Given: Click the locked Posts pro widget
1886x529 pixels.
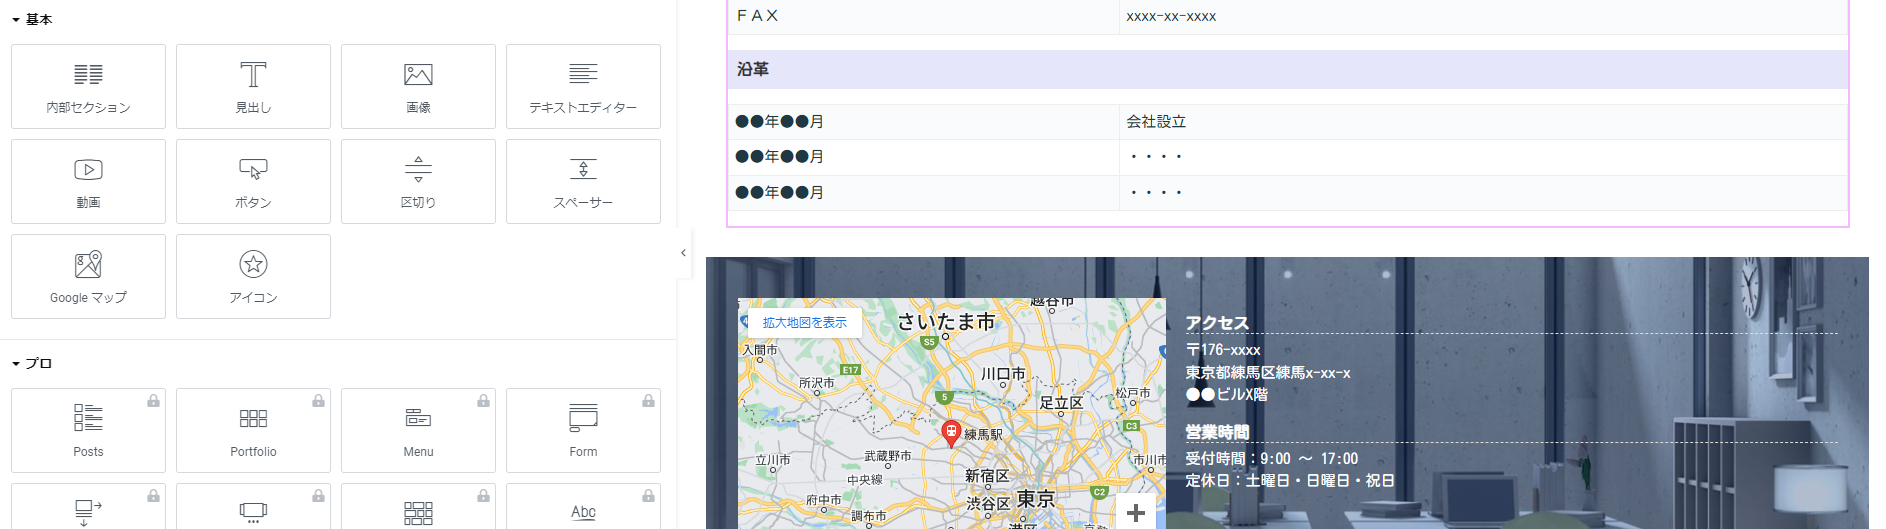Looking at the screenshot, I should 88,430.
